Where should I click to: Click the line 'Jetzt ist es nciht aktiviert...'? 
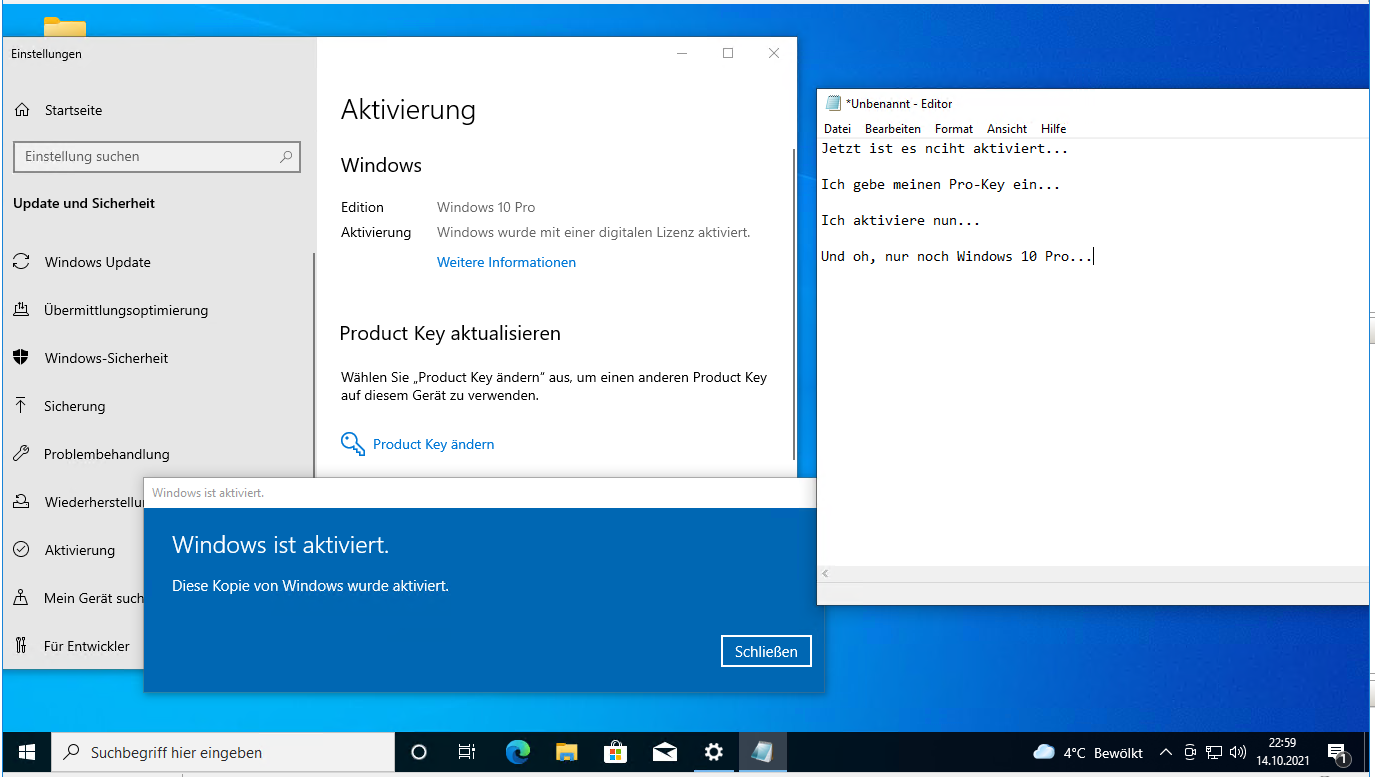(x=944, y=148)
